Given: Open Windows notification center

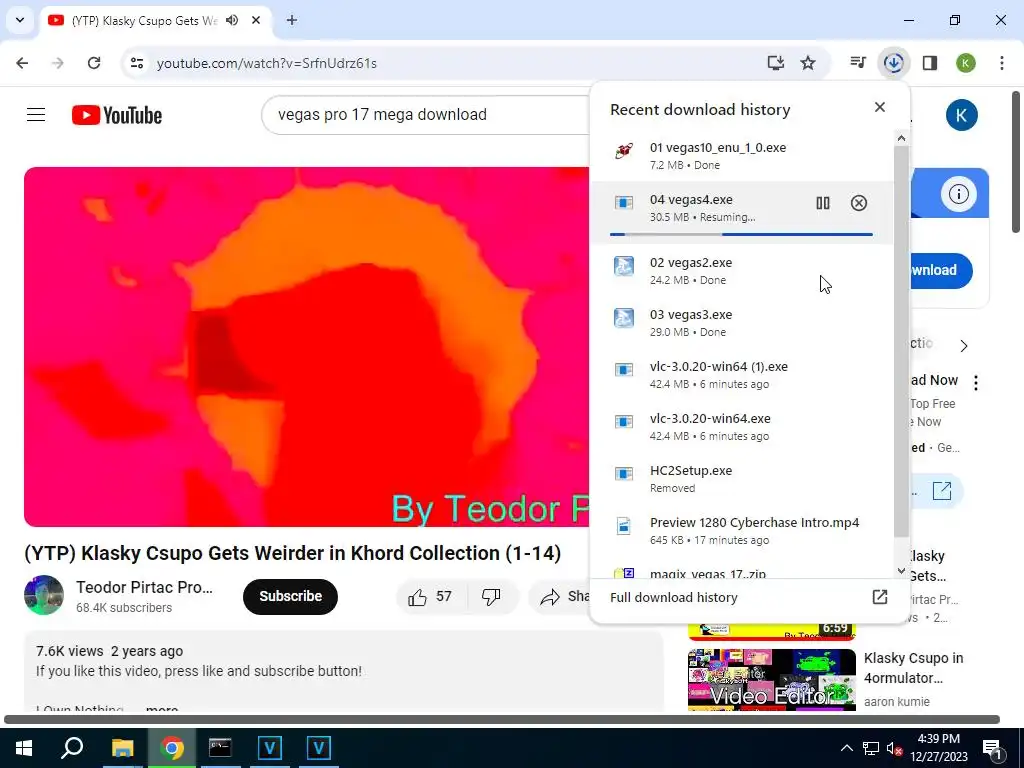Looking at the screenshot, I should (991, 748).
